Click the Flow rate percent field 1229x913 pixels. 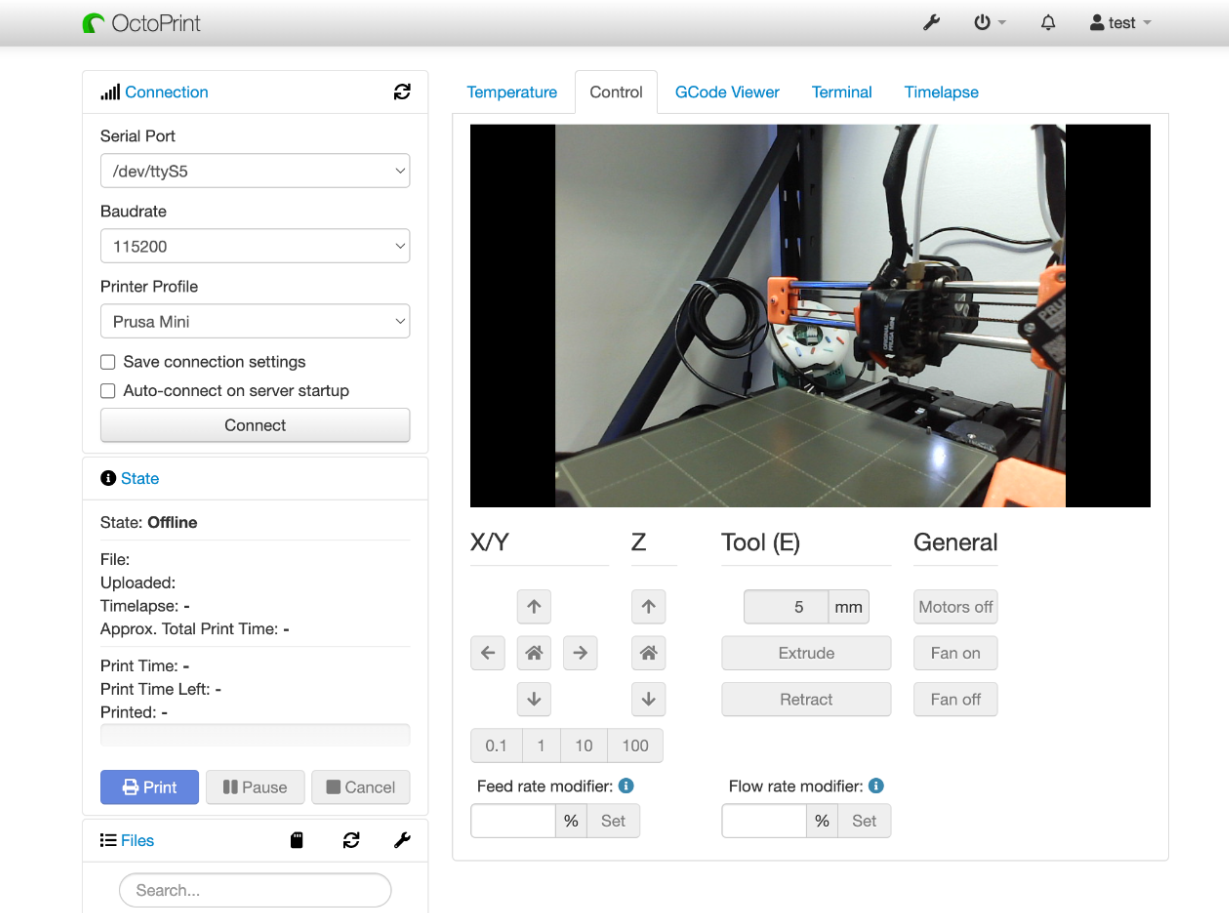pyautogui.click(x=764, y=821)
